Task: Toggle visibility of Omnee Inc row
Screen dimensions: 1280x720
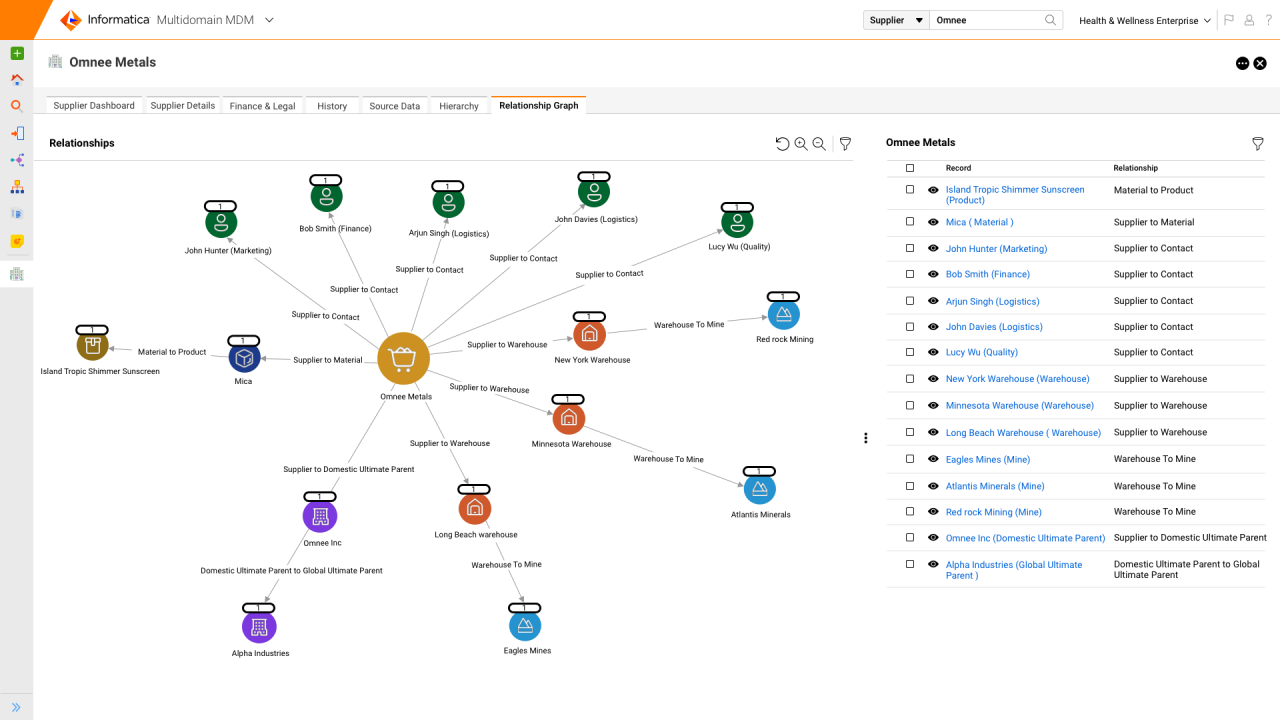Action: 933,538
